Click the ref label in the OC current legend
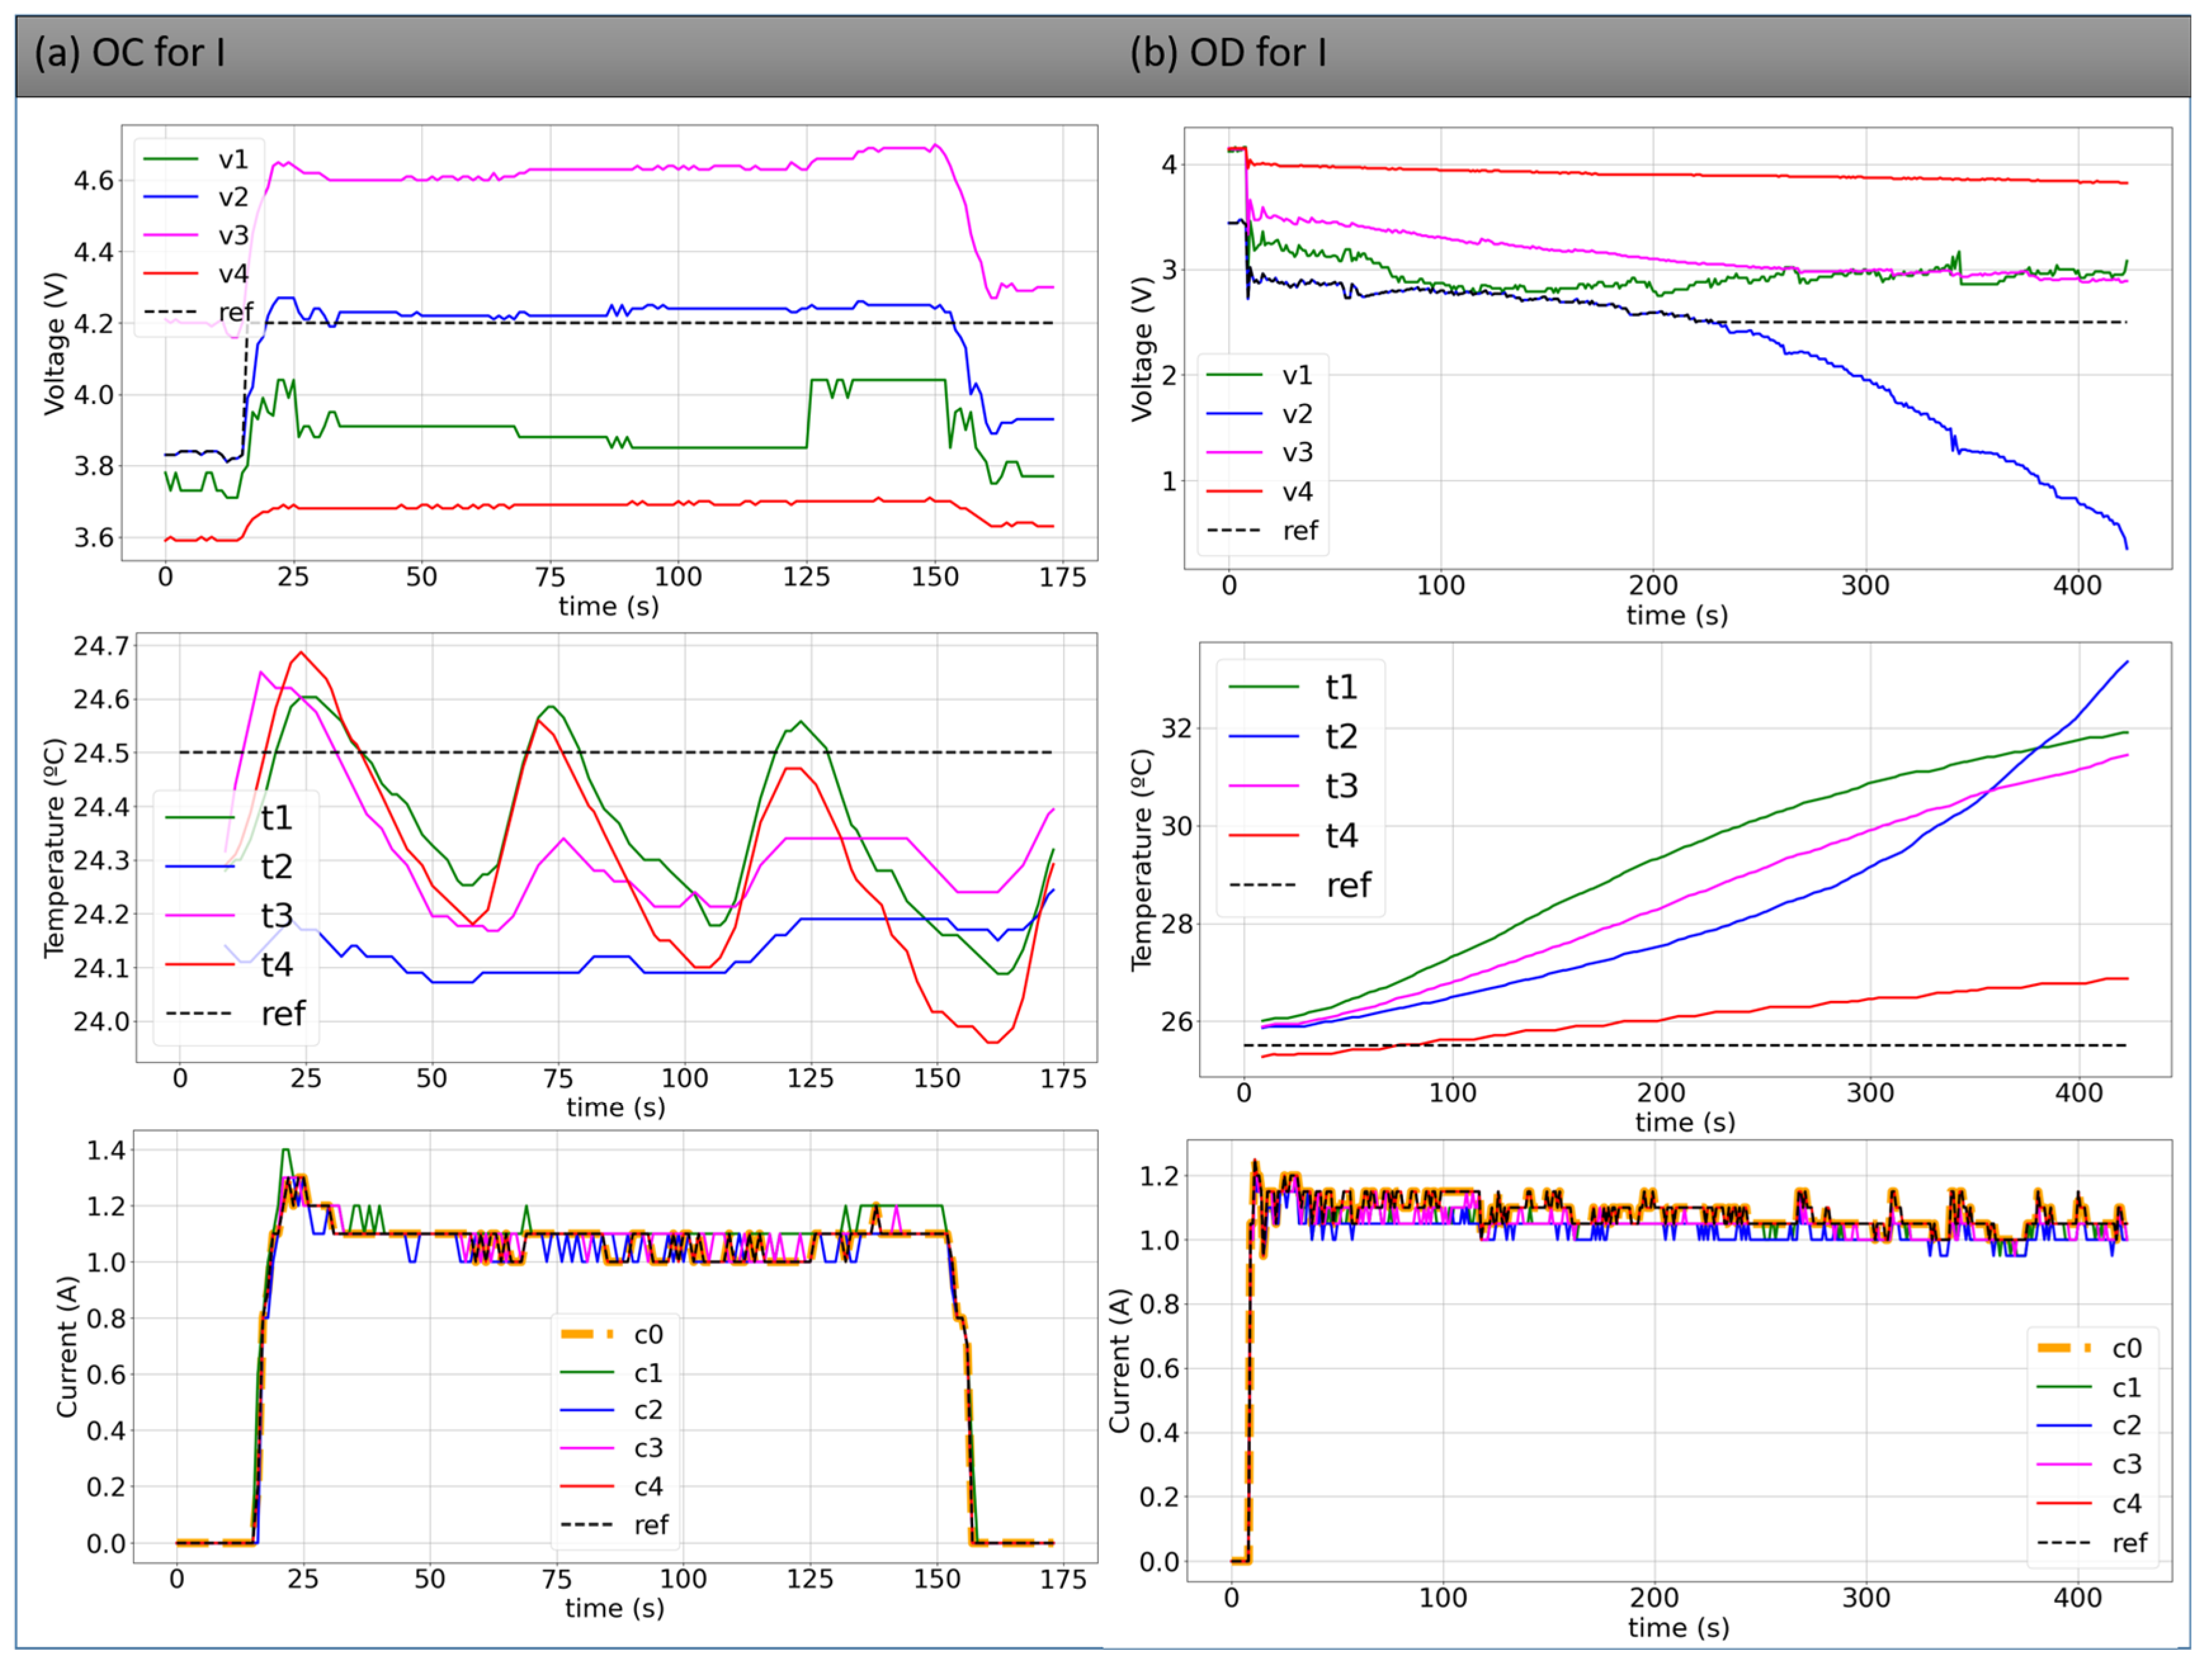 (x=651, y=1525)
